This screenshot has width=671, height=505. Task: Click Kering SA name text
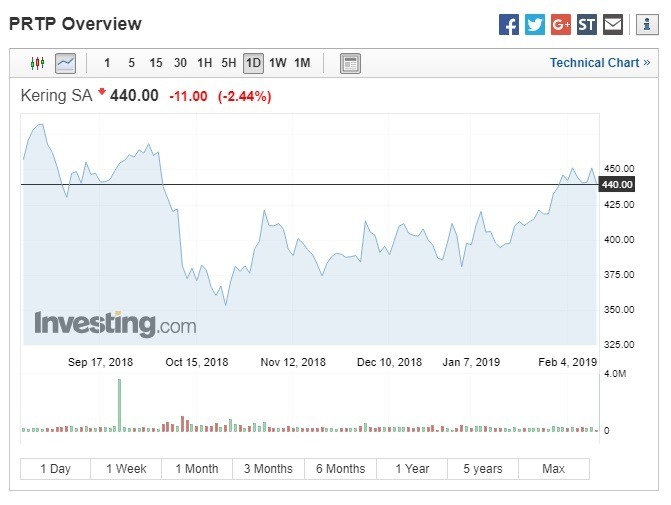pyautogui.click(x=56, y=95)
